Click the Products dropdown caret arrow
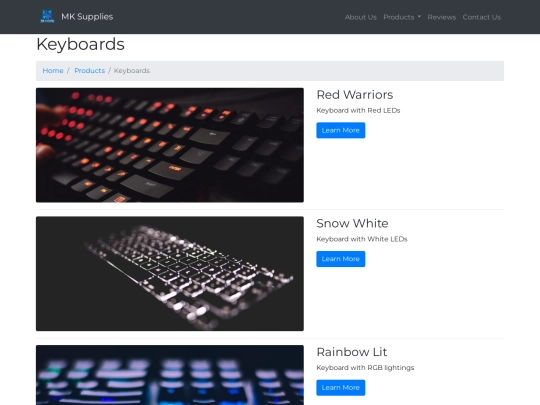The width and height of the screenshot is (540, 405). pos(419,17)
